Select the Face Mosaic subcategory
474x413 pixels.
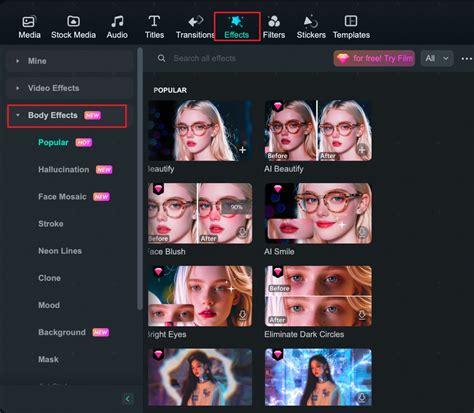click(x=62, y=197)
